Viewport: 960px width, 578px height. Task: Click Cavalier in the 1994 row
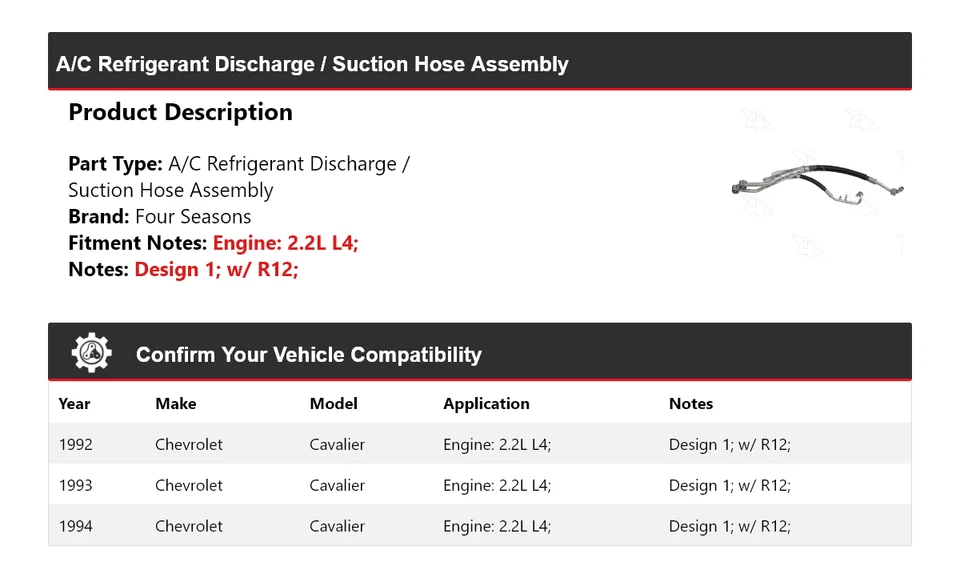(x=337, y=526)
